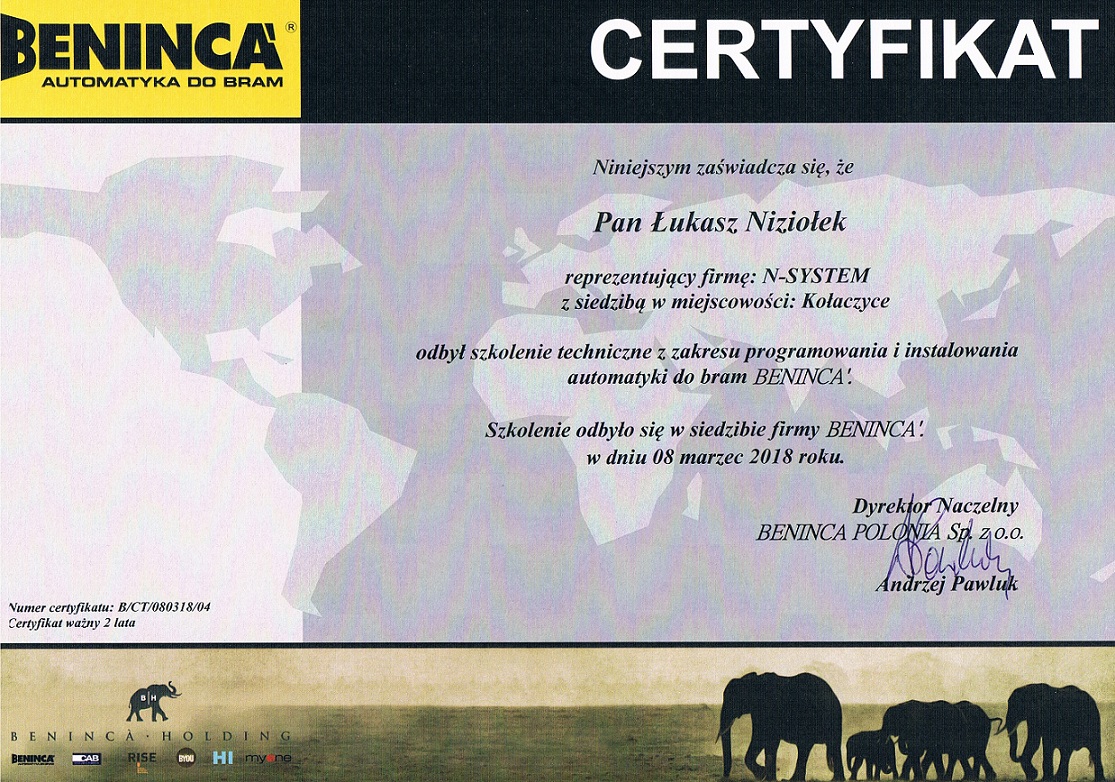Click the name Pan Łukasz Niziołek
Image resolution: width=1115 pixels, height=782 pixels.
click(719, 223)
